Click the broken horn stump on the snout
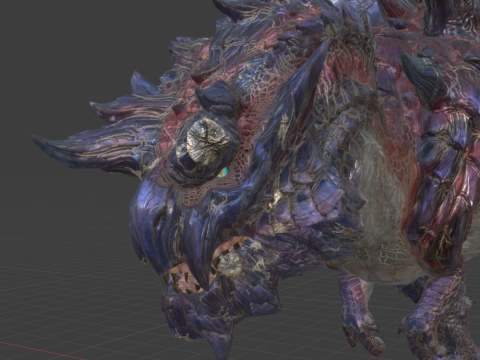 [x=208, y=142]
